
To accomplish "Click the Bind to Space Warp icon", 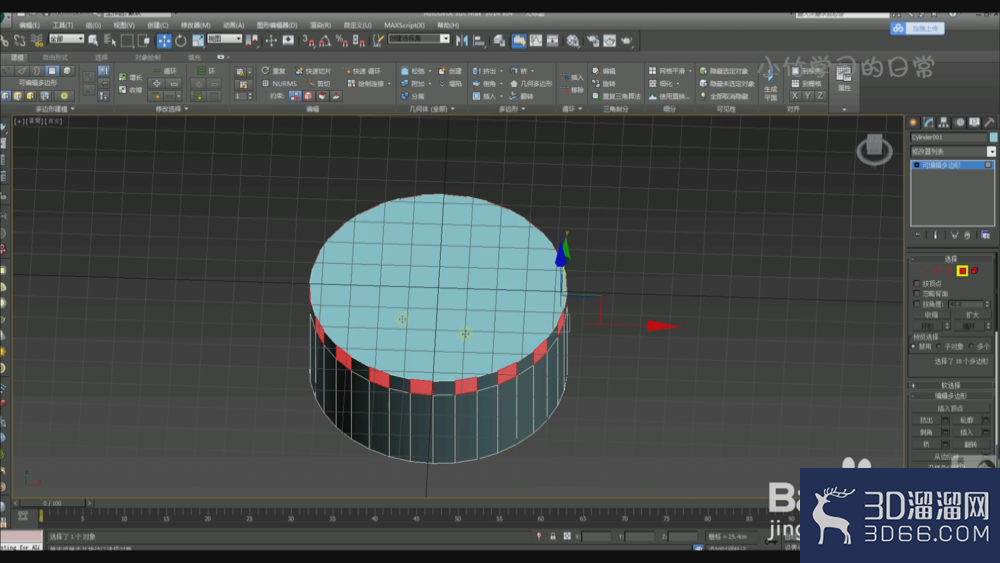I will (37, 41).
